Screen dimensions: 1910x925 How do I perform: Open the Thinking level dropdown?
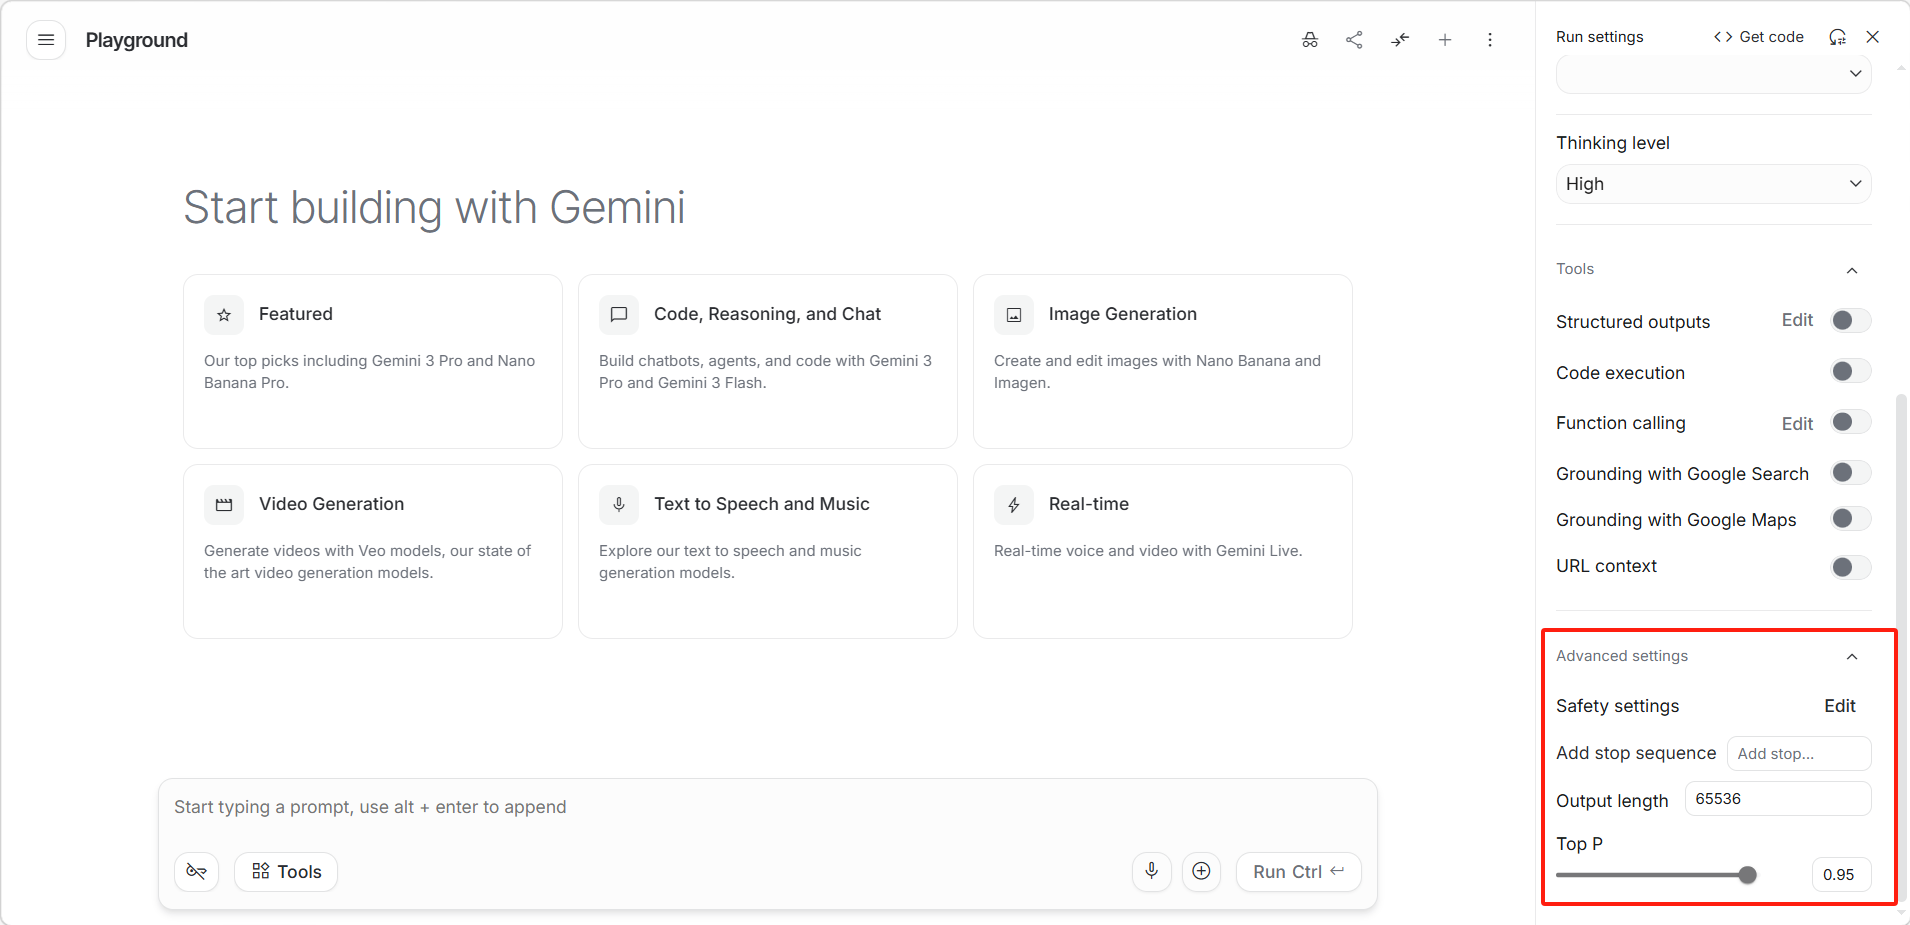[1714, 184]
